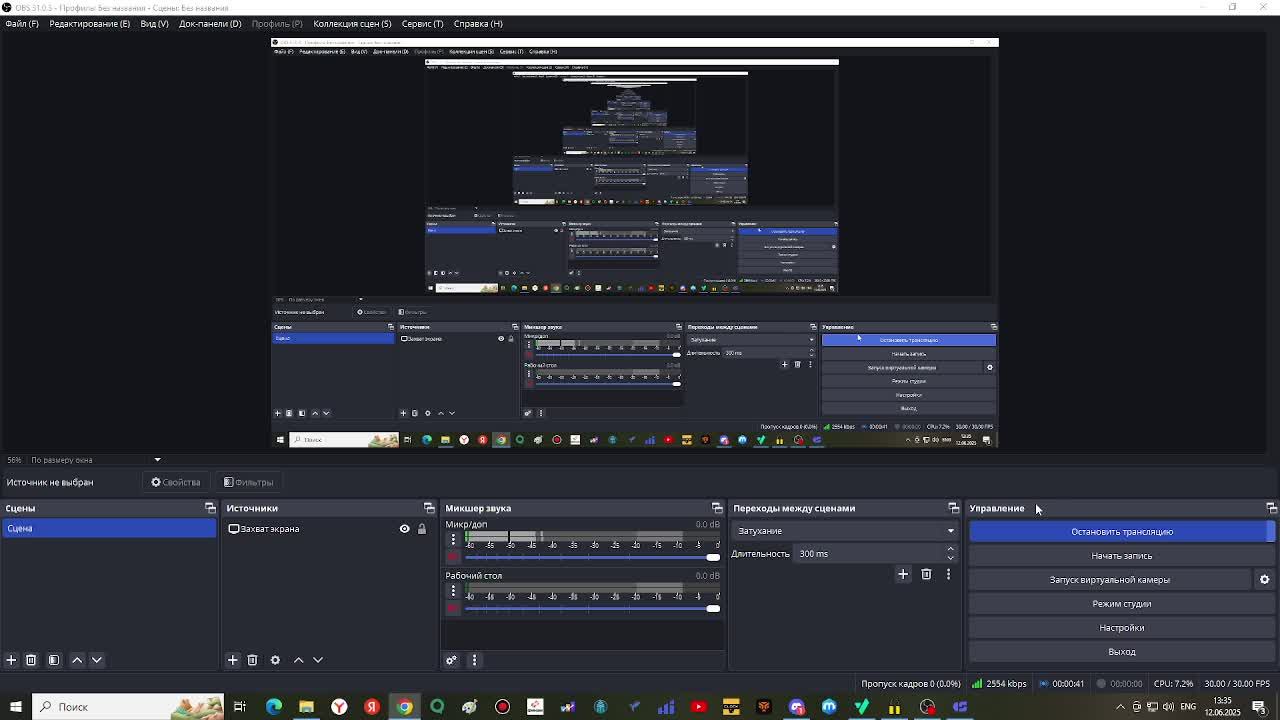Image resolution: width=1280 pixels, height=720 pixels.
Task: Open preview scaling dropdown По размеру окна
Action: coord(95,460)
